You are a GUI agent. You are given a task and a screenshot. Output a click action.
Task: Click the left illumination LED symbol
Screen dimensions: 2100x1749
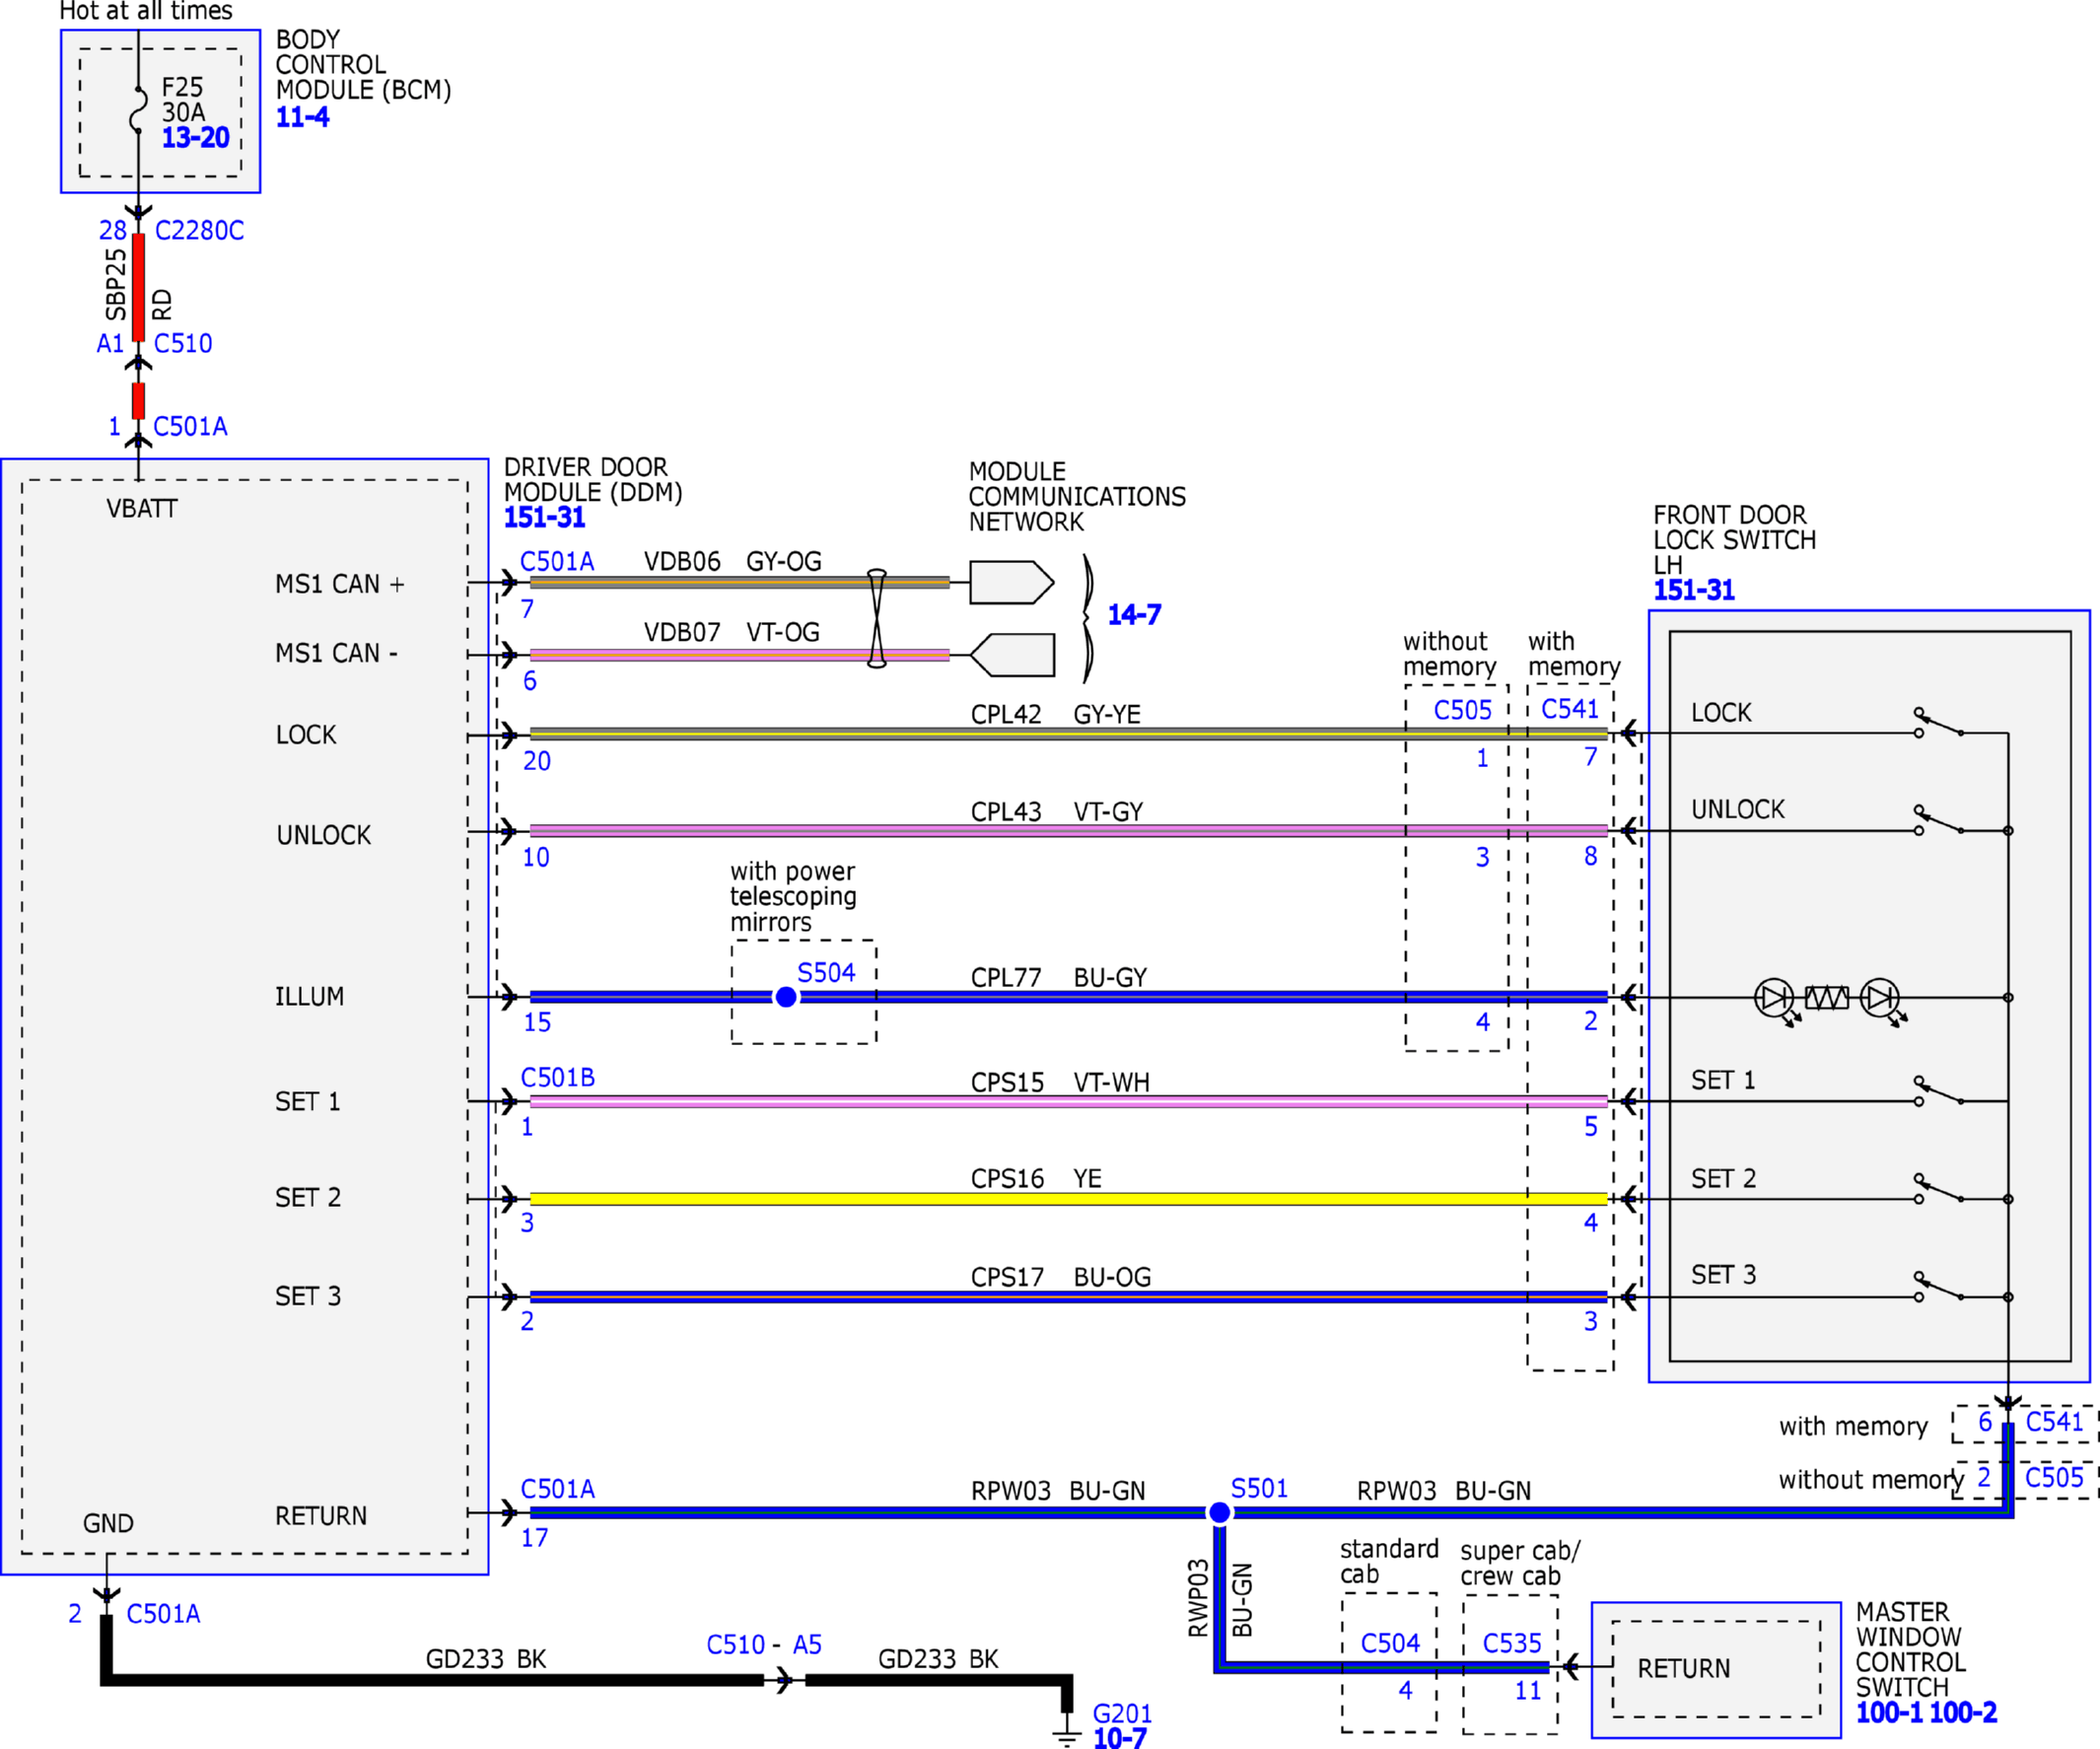[x=1774, y=998]
